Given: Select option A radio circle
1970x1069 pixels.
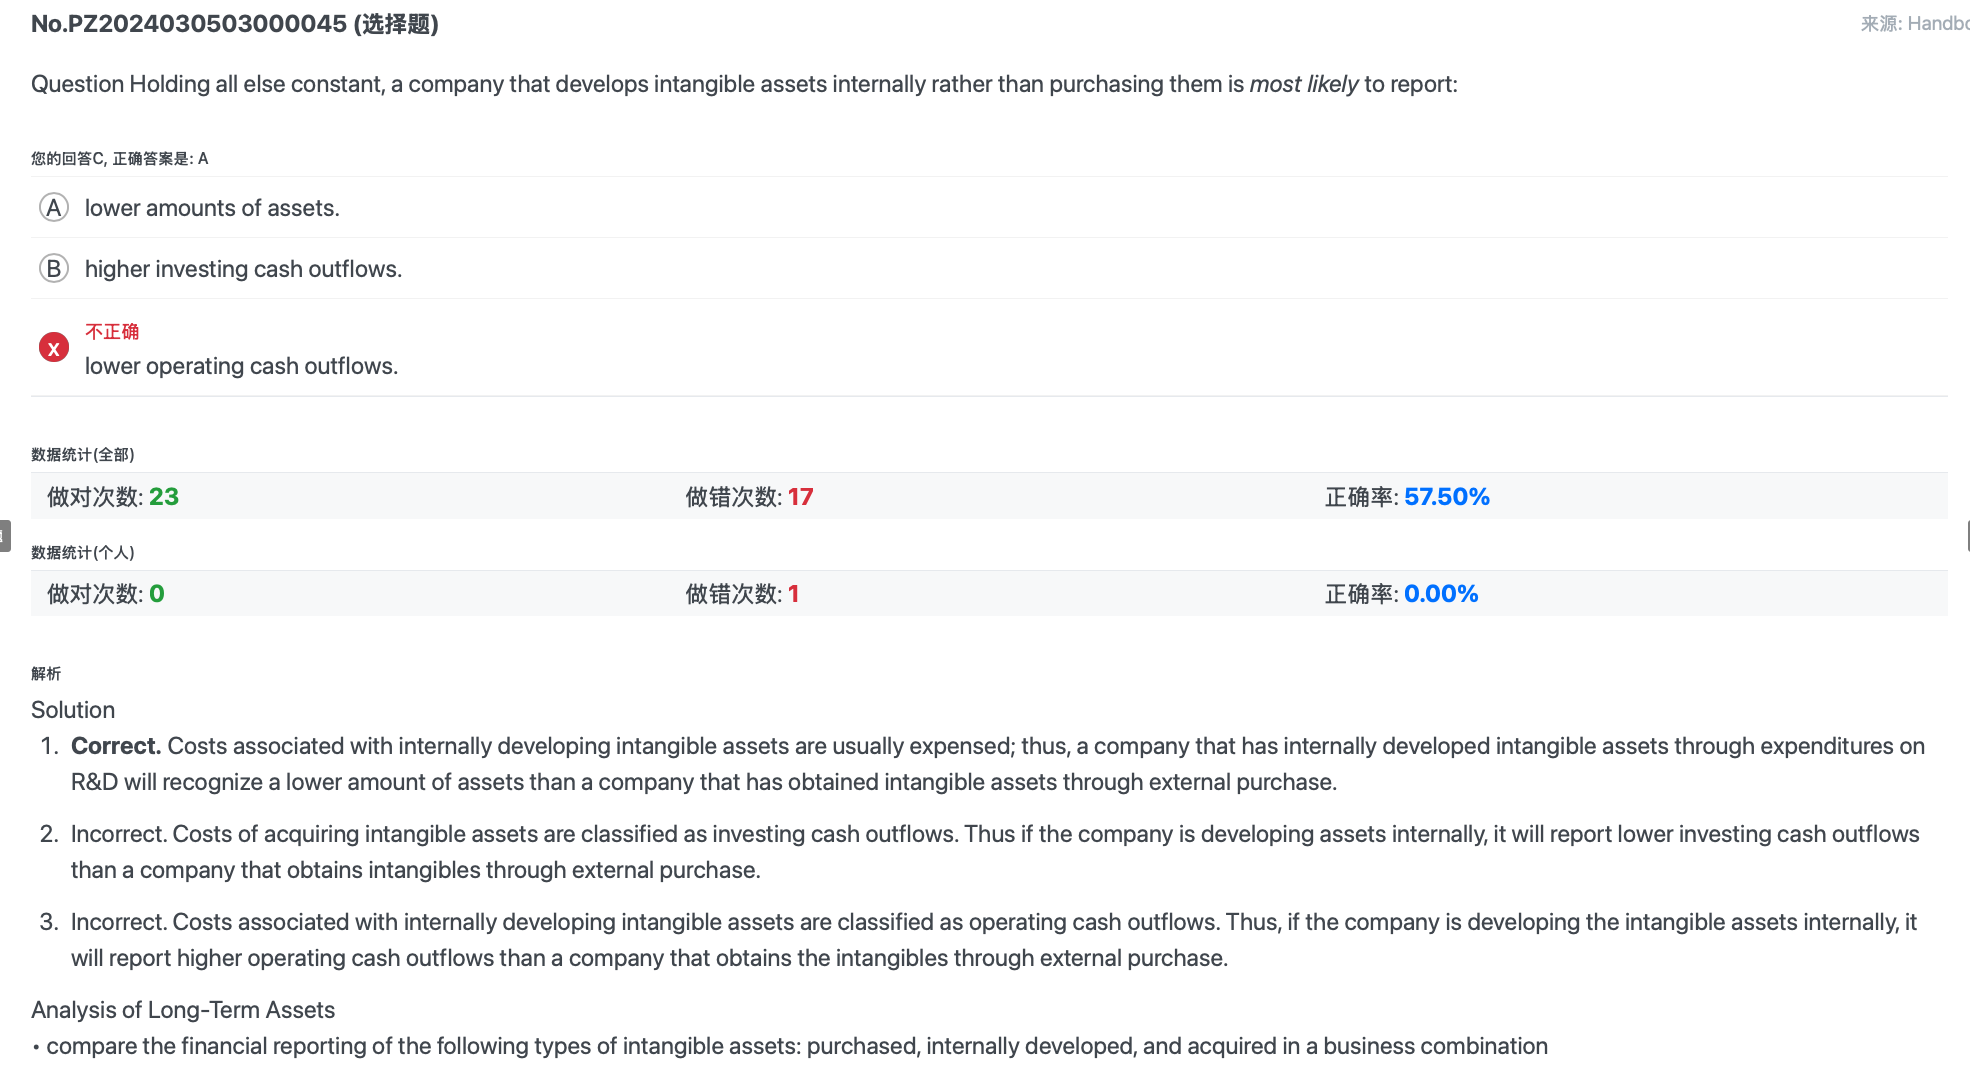Looking at the screenshot, I should (x=53, y=208).
